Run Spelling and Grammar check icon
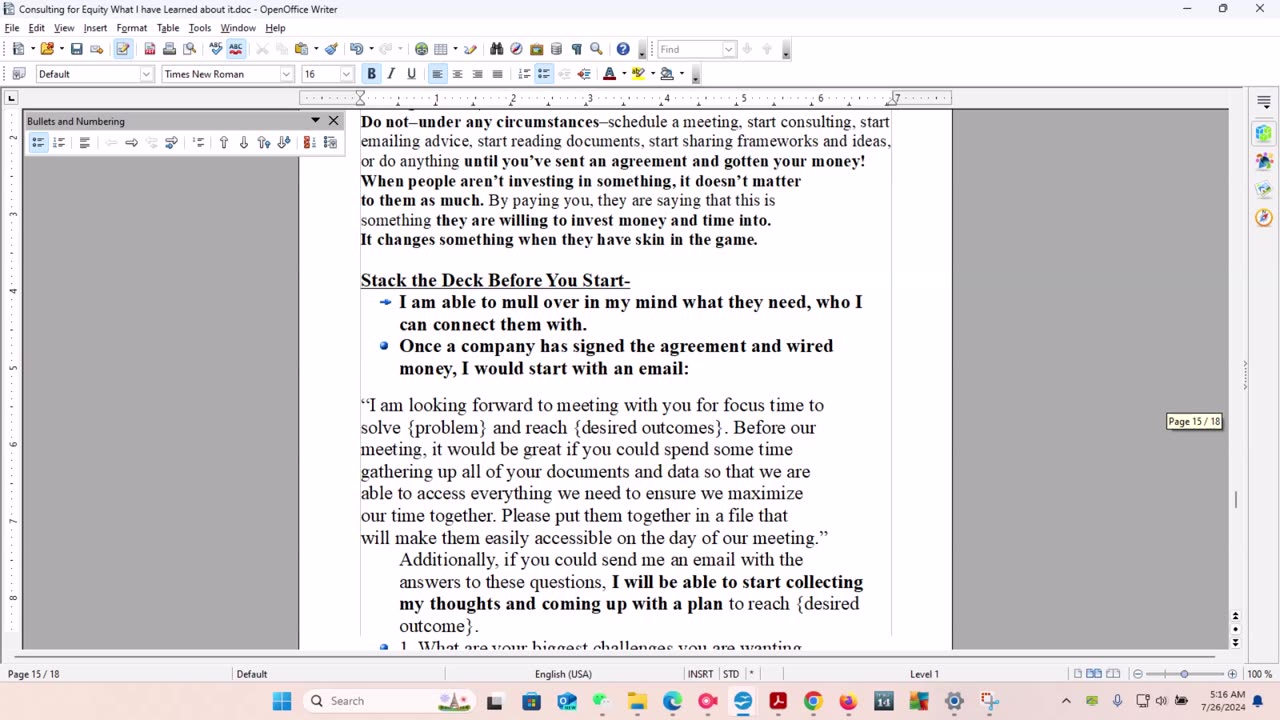1280x720 pixels. (216, 49)
